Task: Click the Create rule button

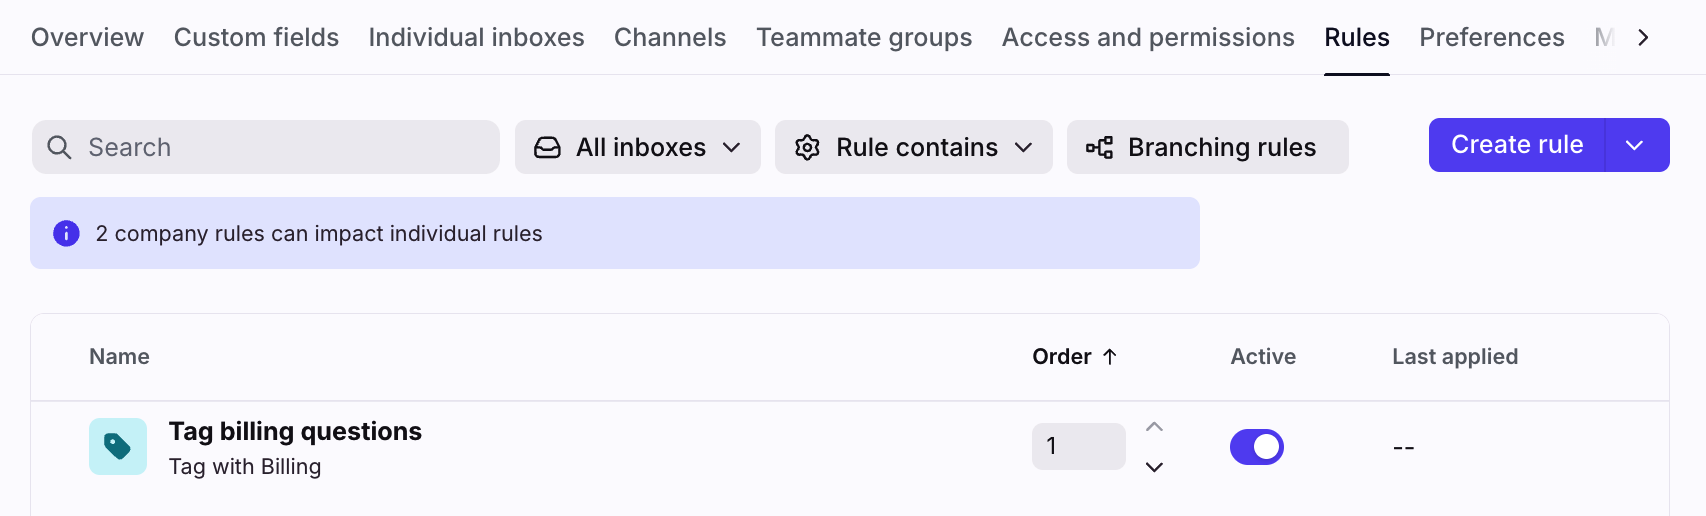Action: [1516, 145]
